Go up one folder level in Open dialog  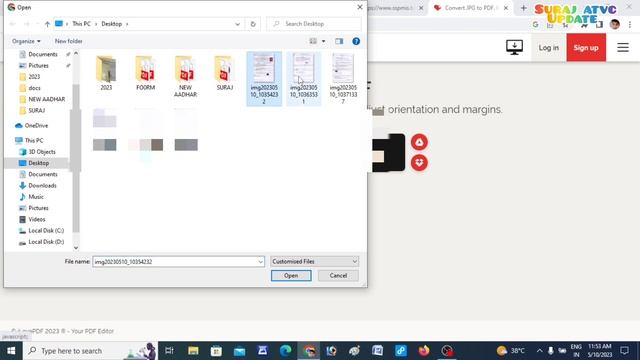(47, 24)
